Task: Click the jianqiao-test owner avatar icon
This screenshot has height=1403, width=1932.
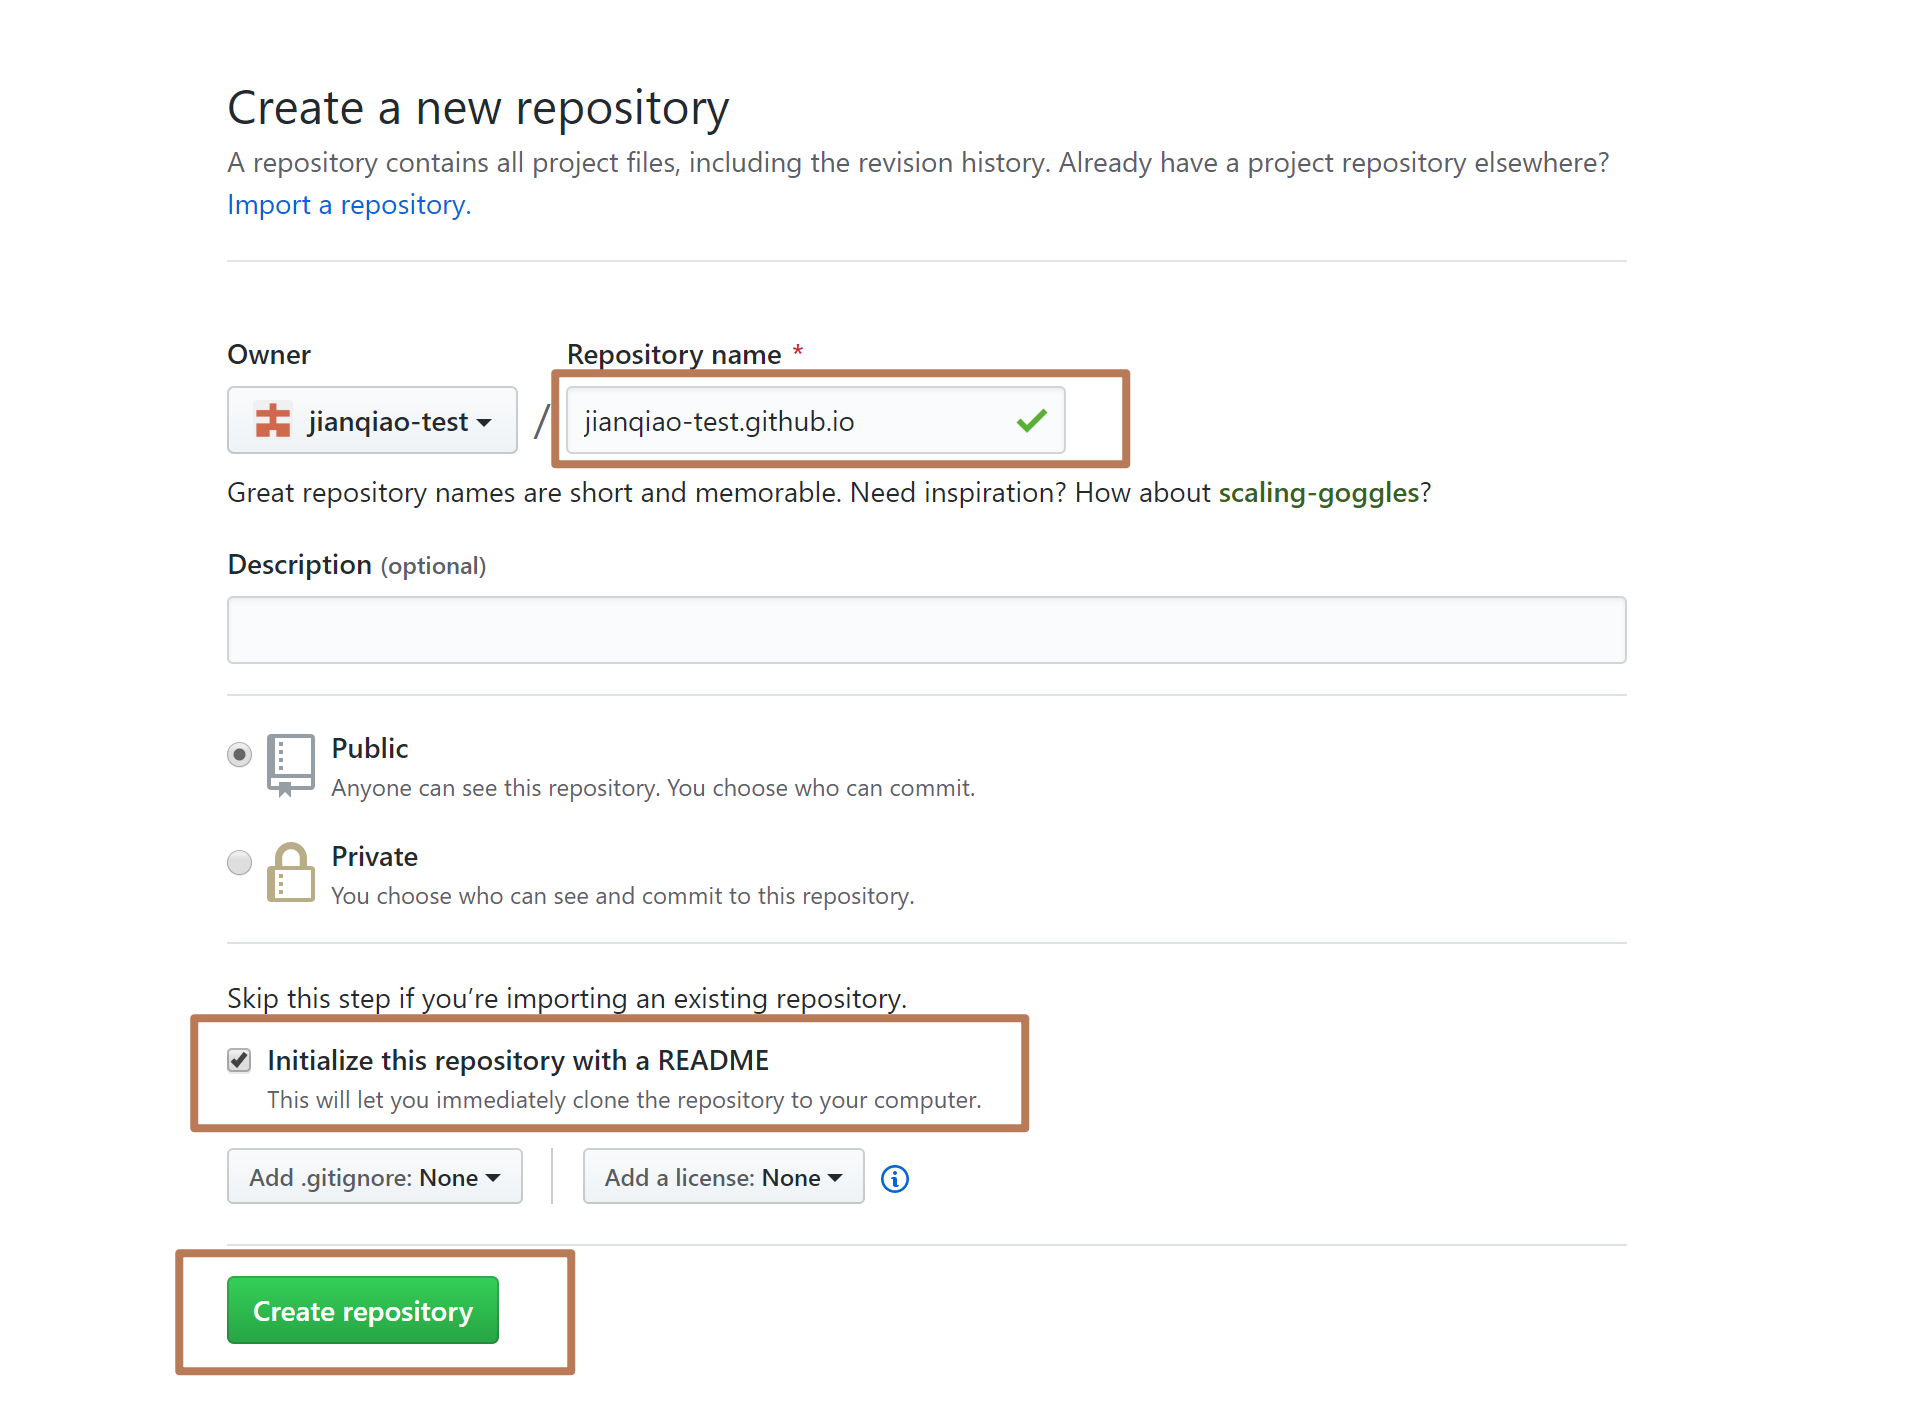Action: [x=273, y=421]
